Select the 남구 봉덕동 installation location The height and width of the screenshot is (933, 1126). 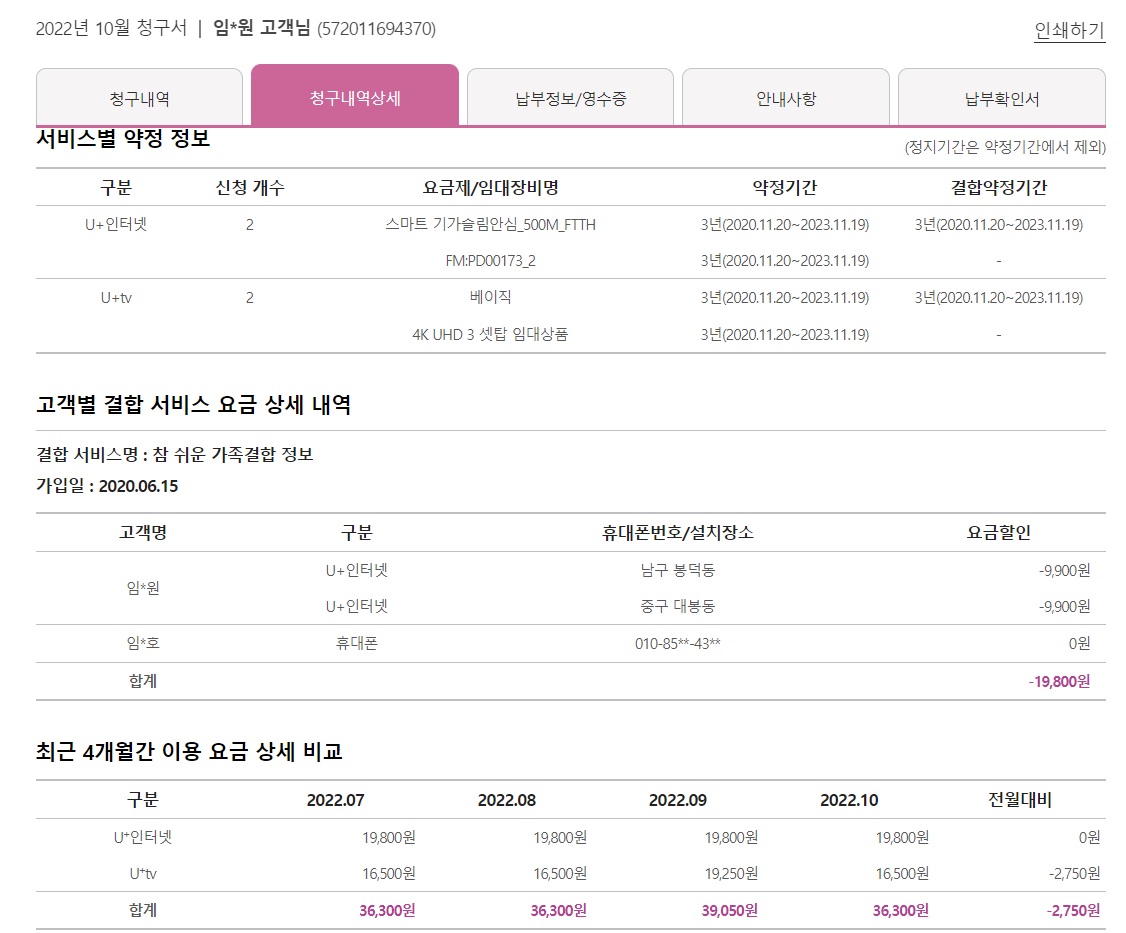pos(677,570)
